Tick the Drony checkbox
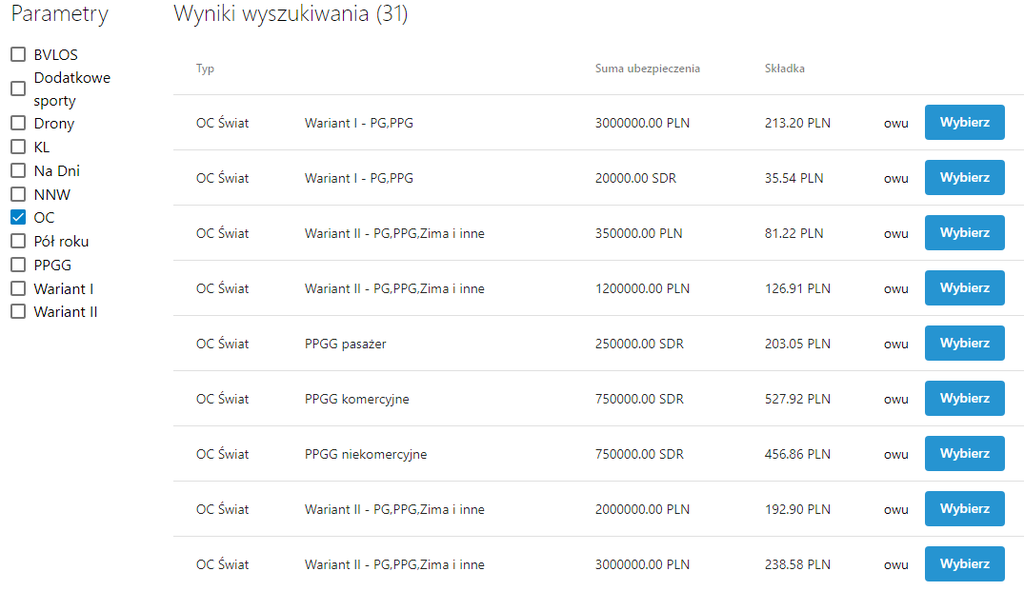 click(18, 123)
